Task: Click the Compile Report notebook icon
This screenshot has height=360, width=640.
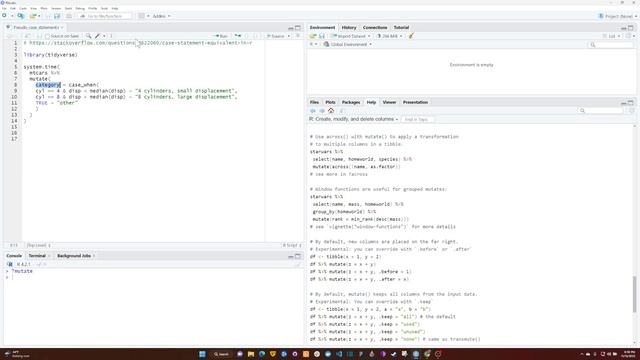Action: [111, 36]
